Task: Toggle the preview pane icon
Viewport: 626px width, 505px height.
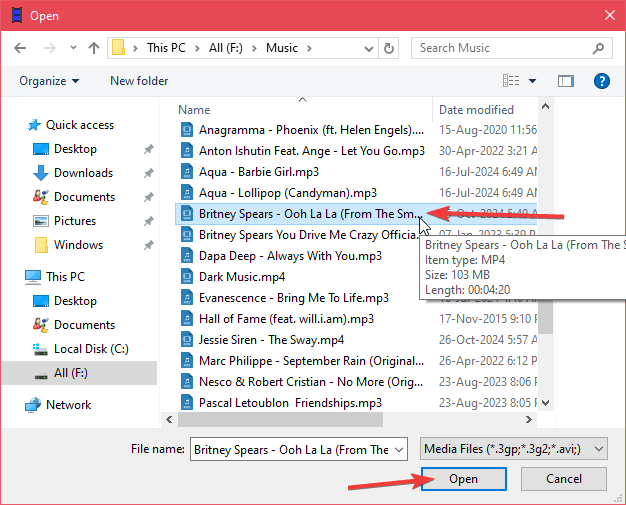Action: pos(566,81)
